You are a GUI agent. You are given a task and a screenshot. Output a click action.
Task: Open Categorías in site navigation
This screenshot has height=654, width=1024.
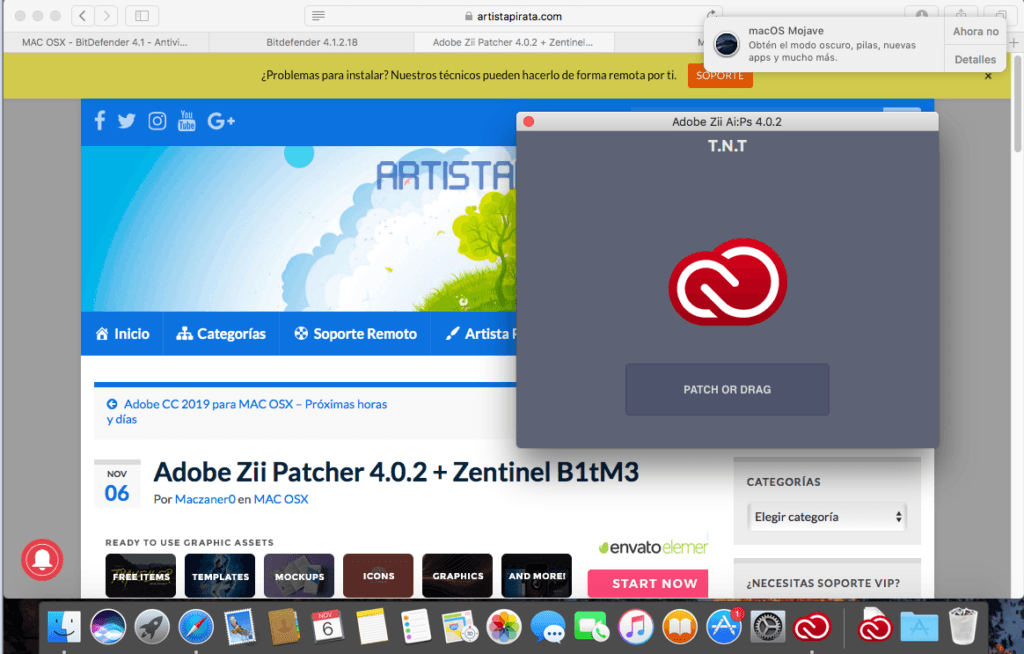tap(221, 334)
